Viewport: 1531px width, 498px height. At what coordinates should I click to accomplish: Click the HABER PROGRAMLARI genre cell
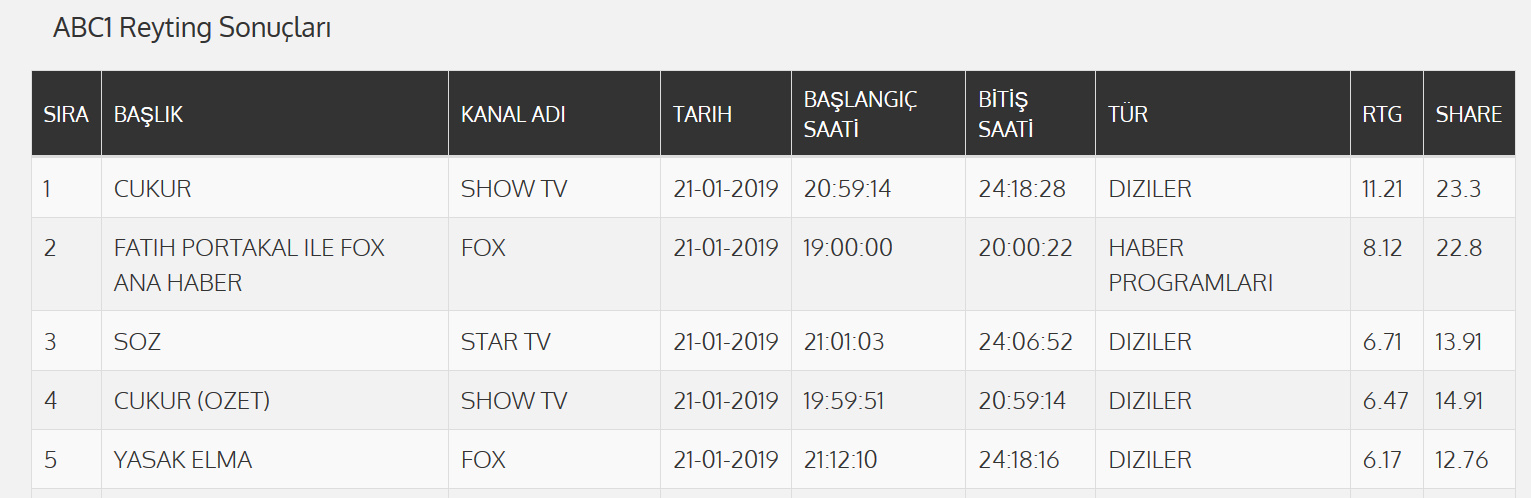coord(1190,265)
